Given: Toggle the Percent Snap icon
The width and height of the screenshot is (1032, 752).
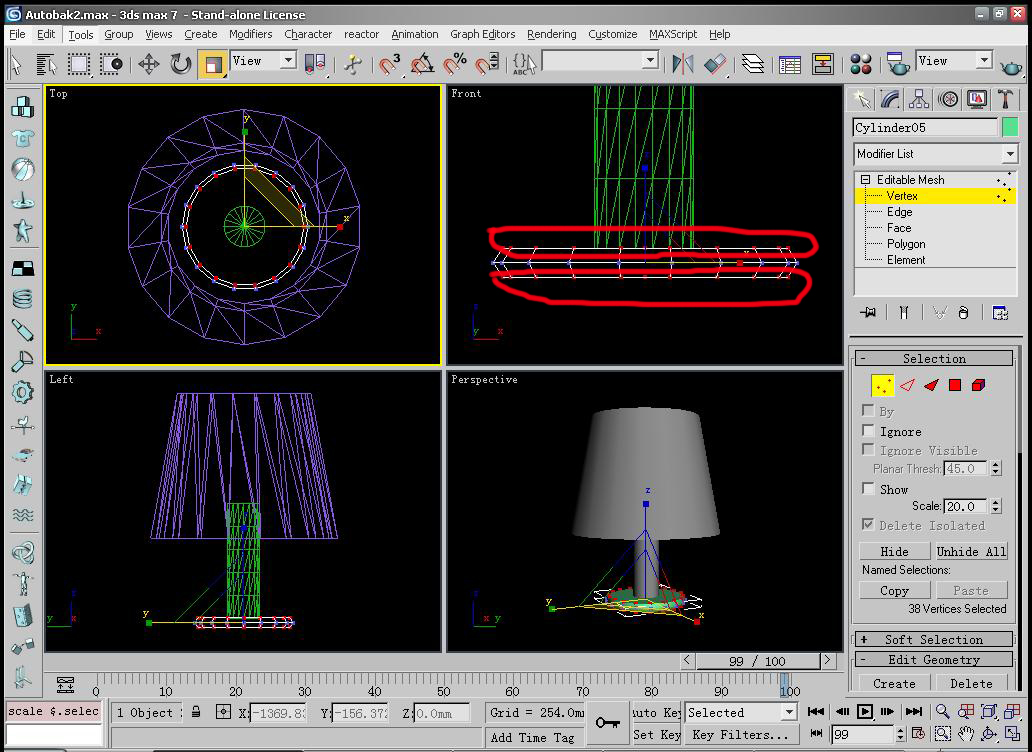Looking at the screenshot, I should pyautogui.click(x=454, y=64).
